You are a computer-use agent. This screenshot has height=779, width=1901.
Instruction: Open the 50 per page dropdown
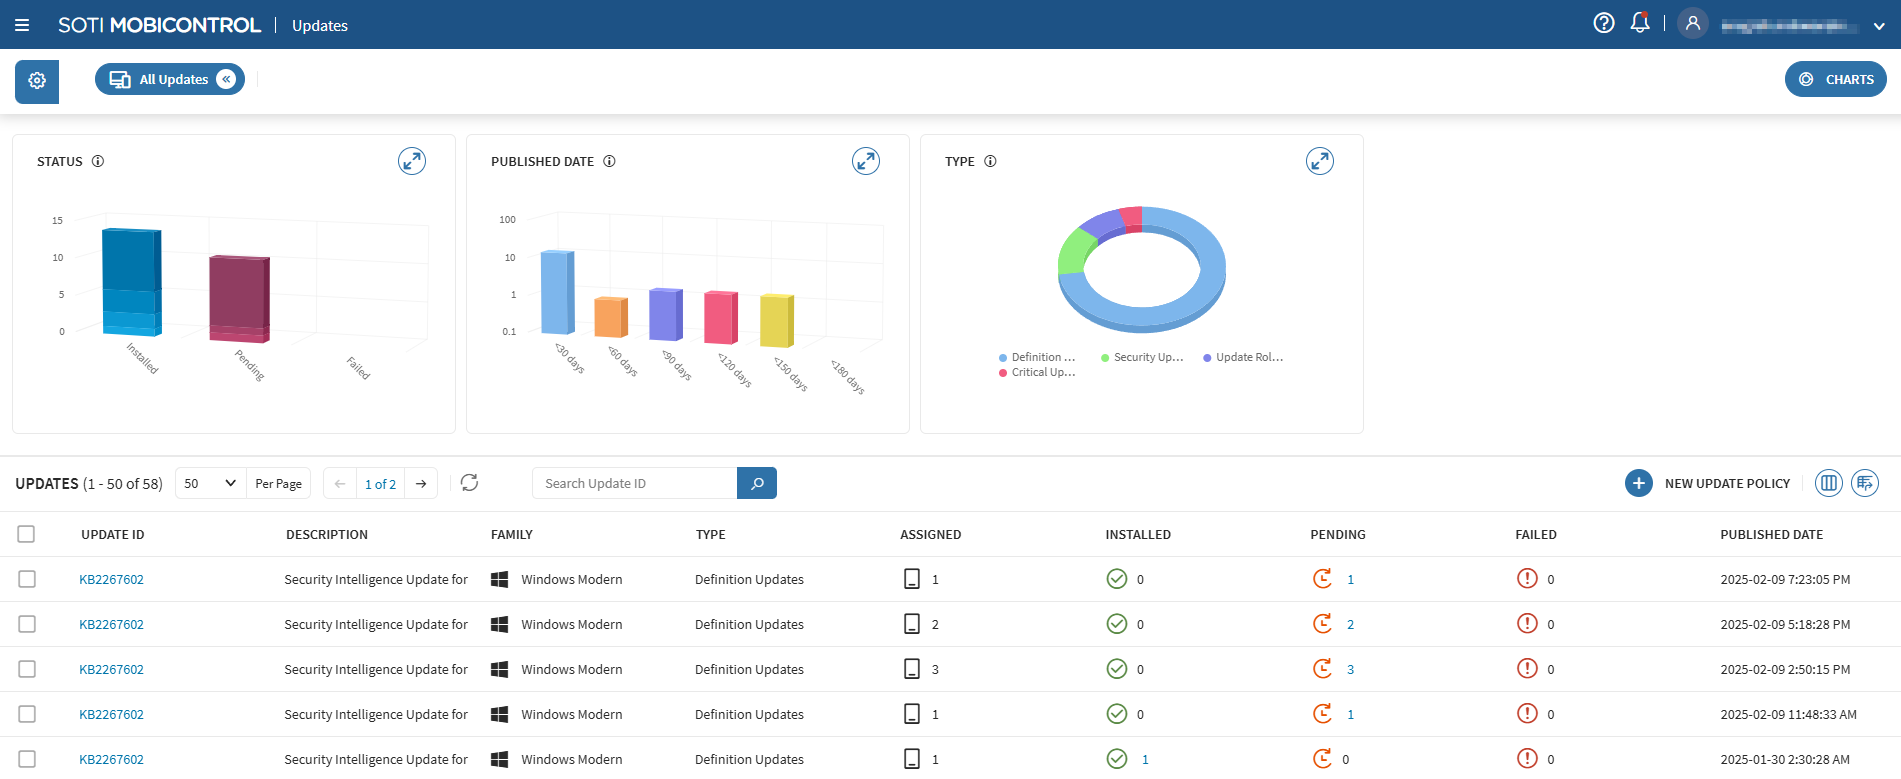pyautogui.click(x=211, y=483)
